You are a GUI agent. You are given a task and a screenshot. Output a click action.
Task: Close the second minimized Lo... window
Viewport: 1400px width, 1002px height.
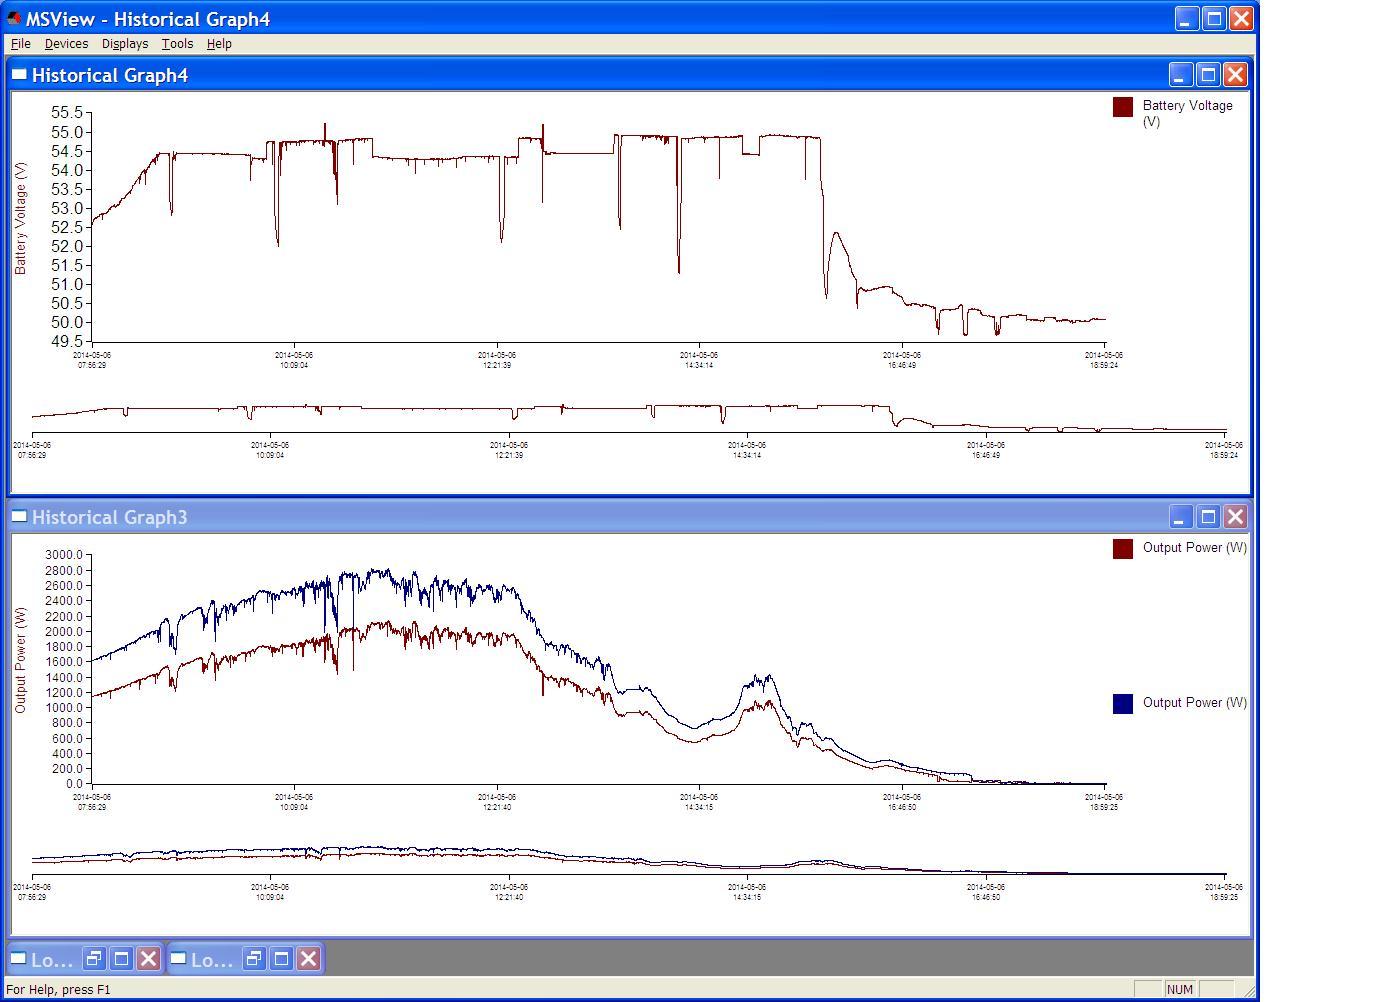point(308,959)
